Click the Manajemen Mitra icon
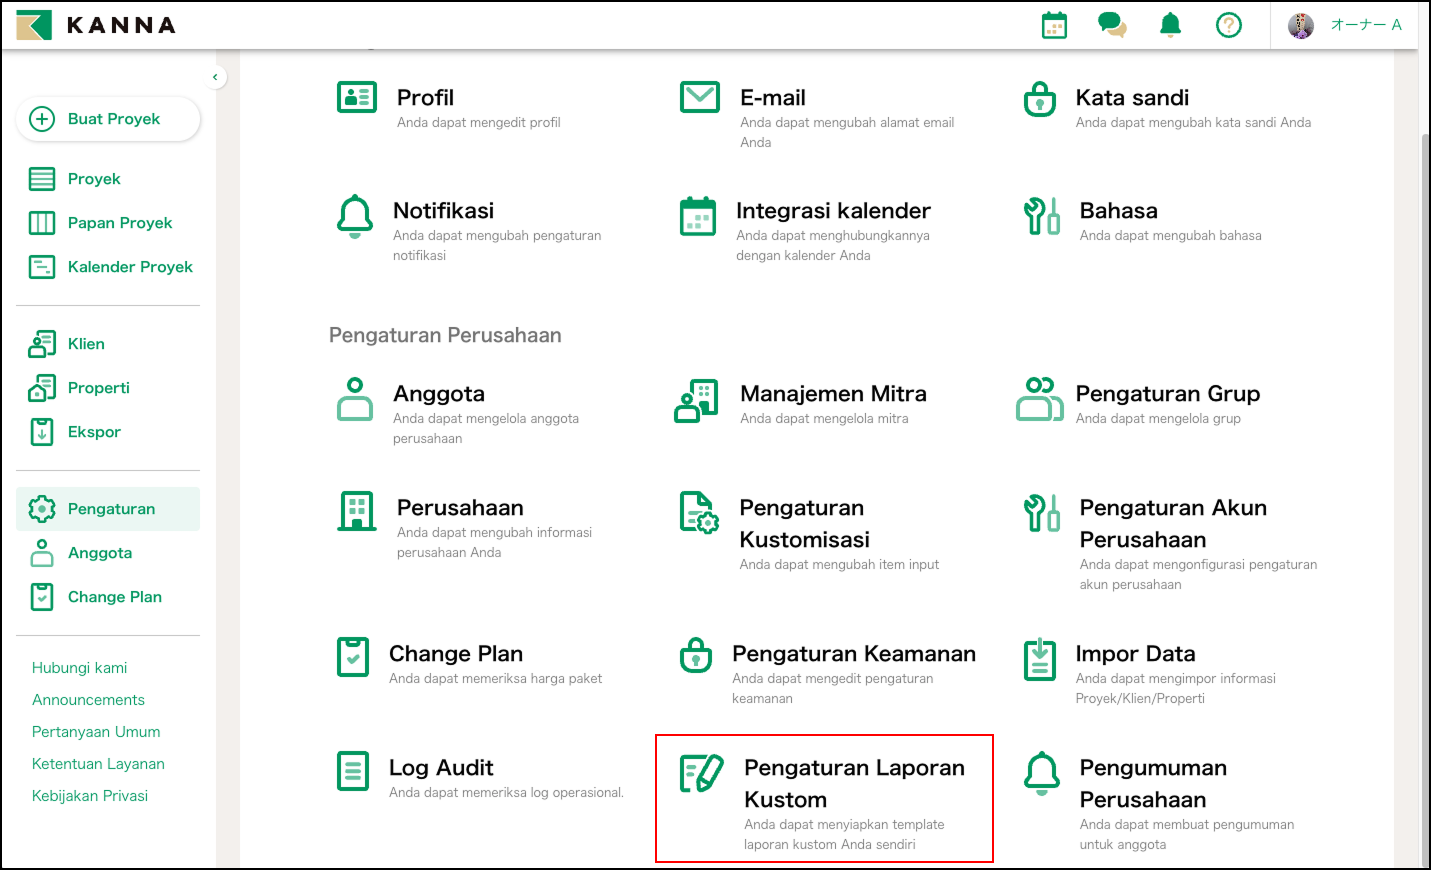Image resolution: width=1431 pixels, height=870 pixels. [x=697, y=401]
